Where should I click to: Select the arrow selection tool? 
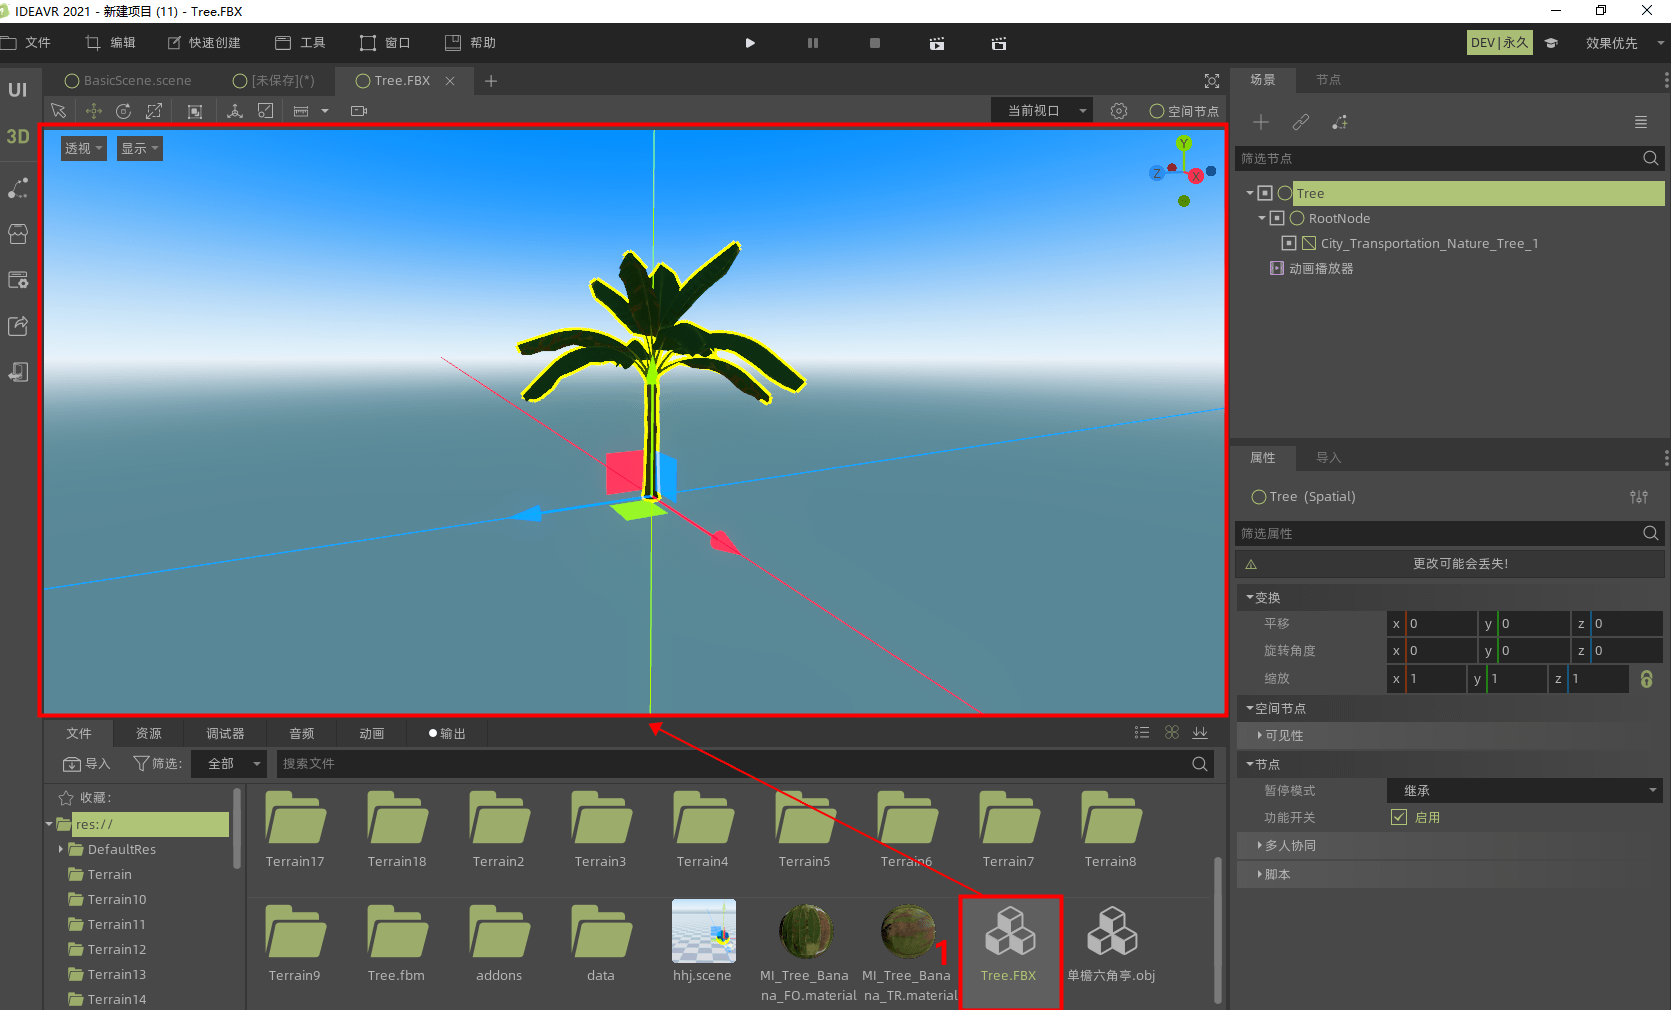[59, 111]
